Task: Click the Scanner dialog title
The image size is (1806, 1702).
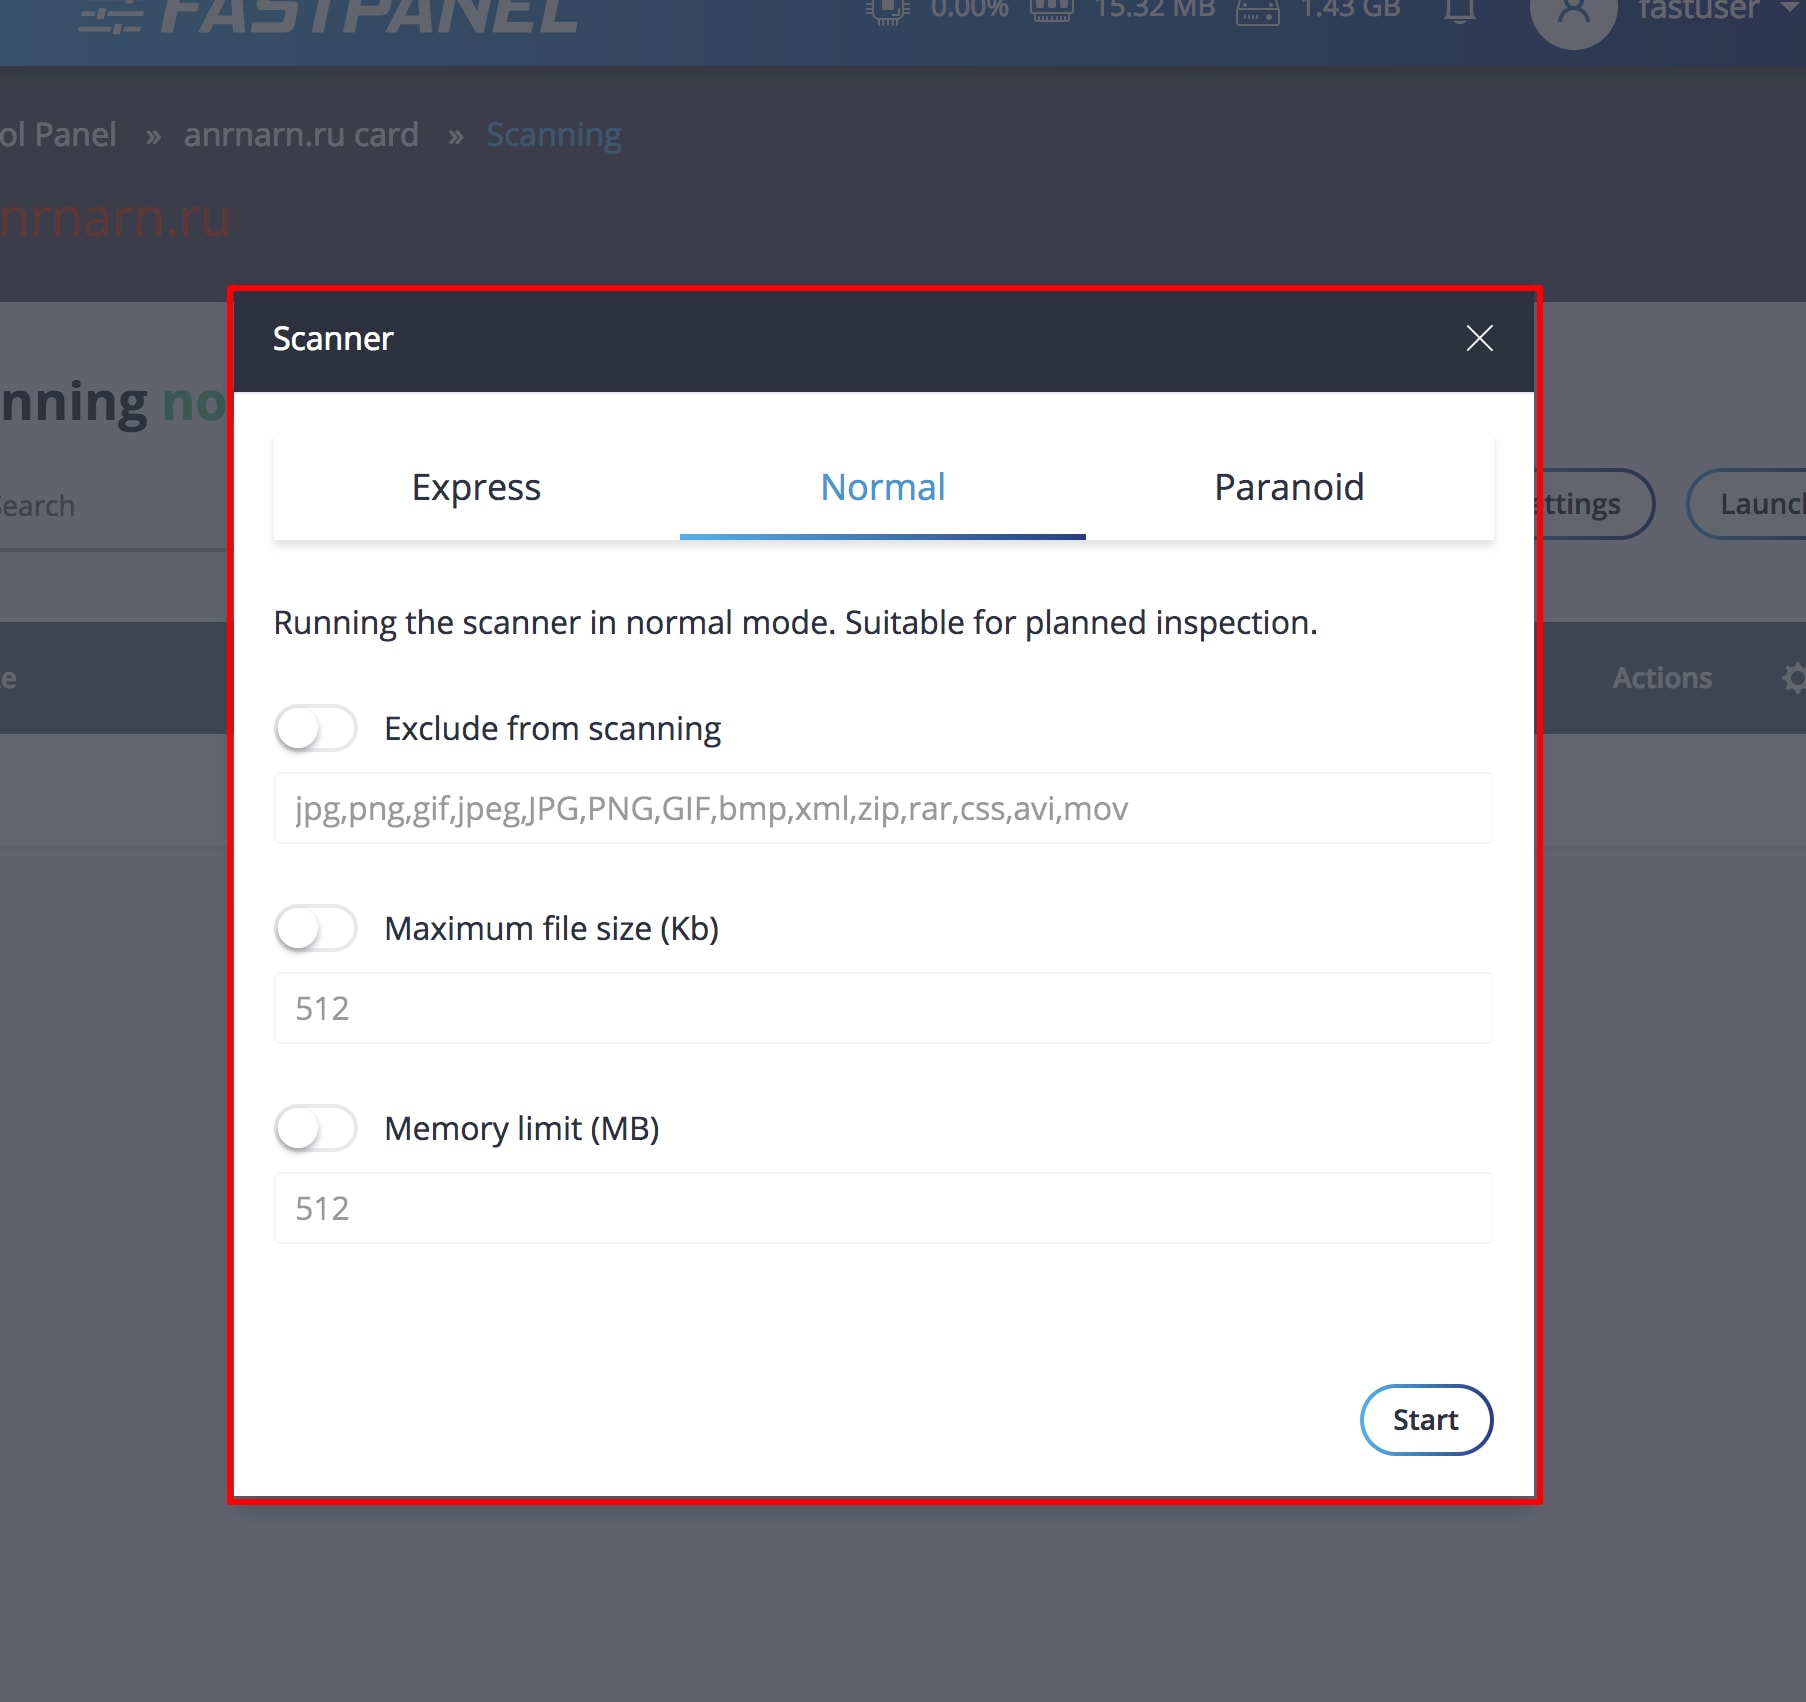Action: tap(333, 339)
